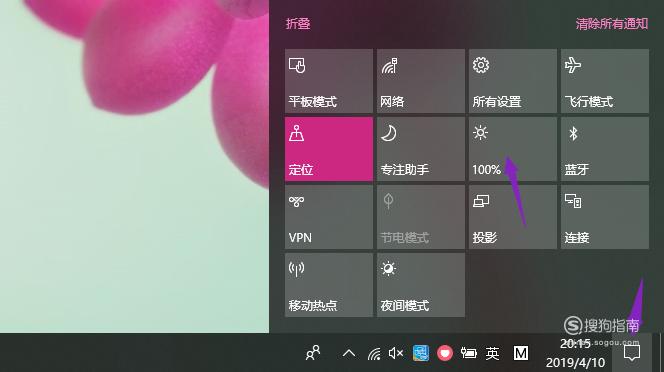Click the red round tray icon

[445, 353]
